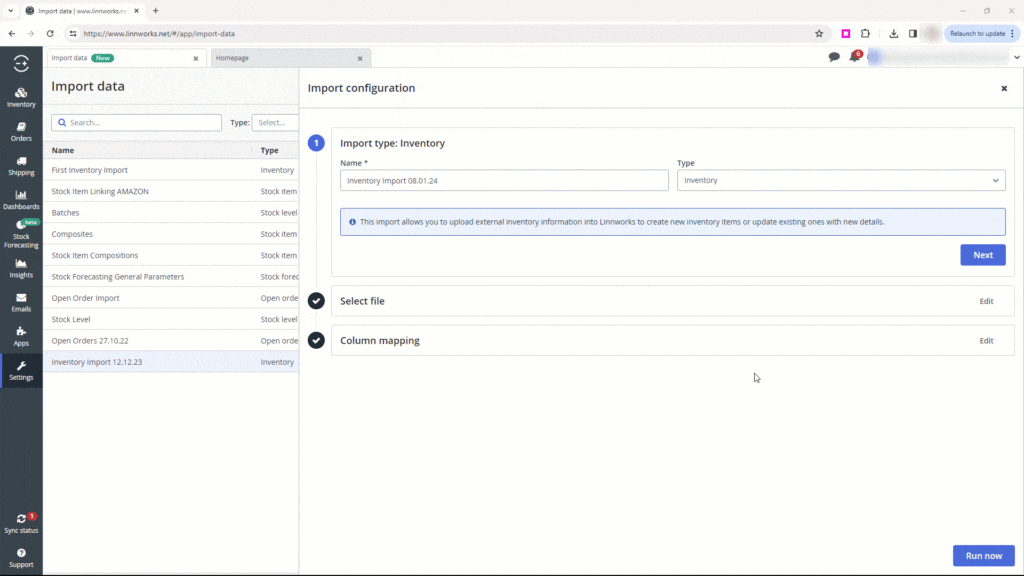Open Emails from the sidebar
Image resolution: width=1024 pixels, height=576 pixels.
(x=21, y=302)
